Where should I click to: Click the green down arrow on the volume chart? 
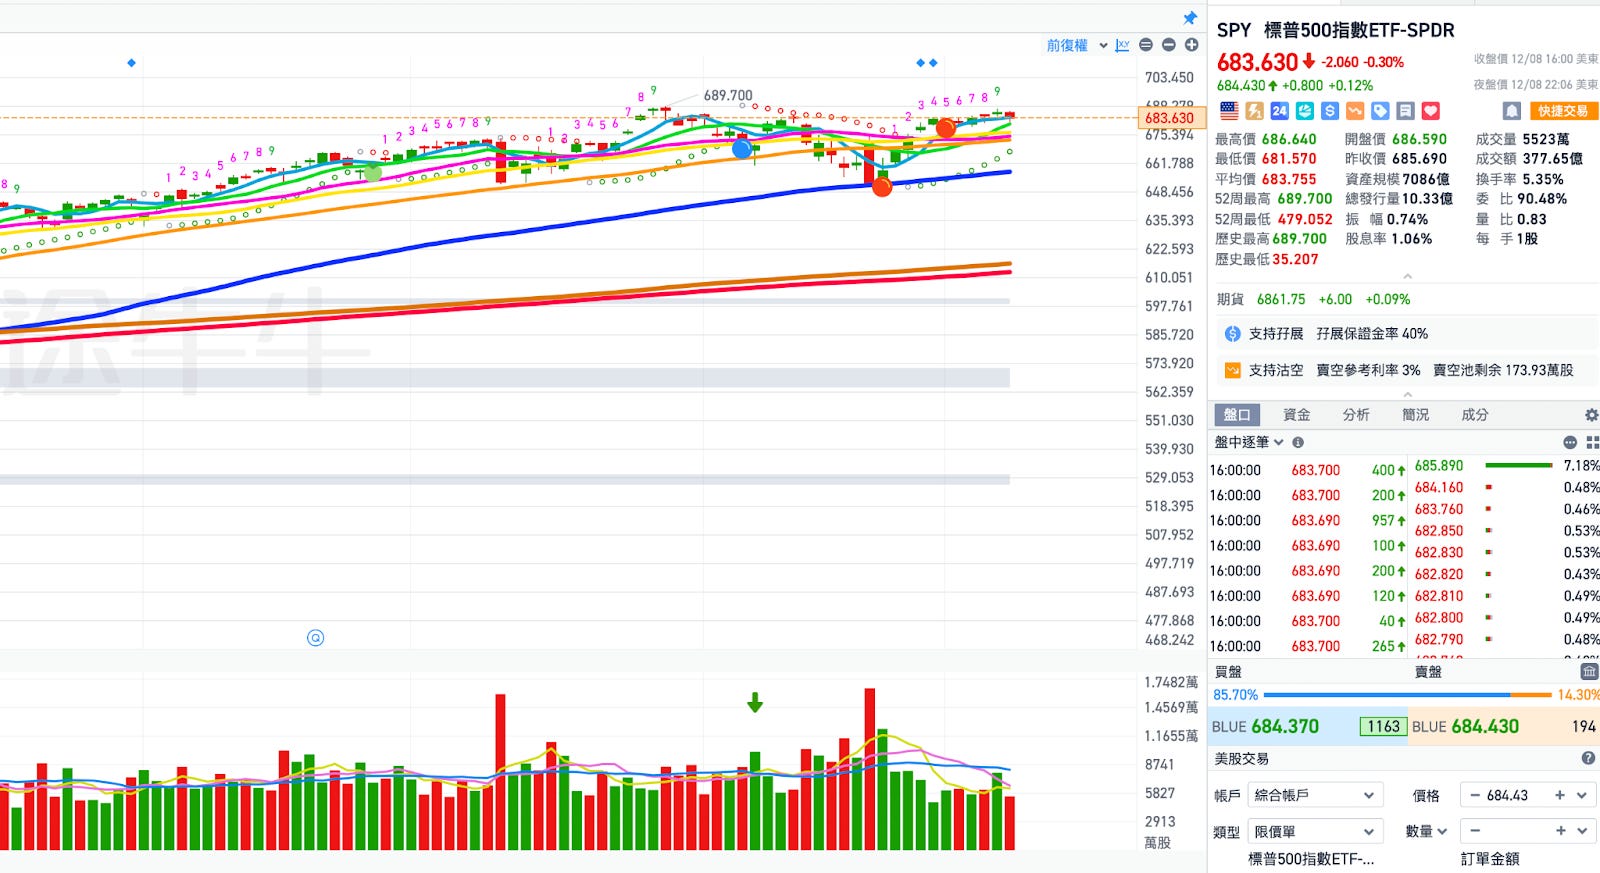(755, 703)
